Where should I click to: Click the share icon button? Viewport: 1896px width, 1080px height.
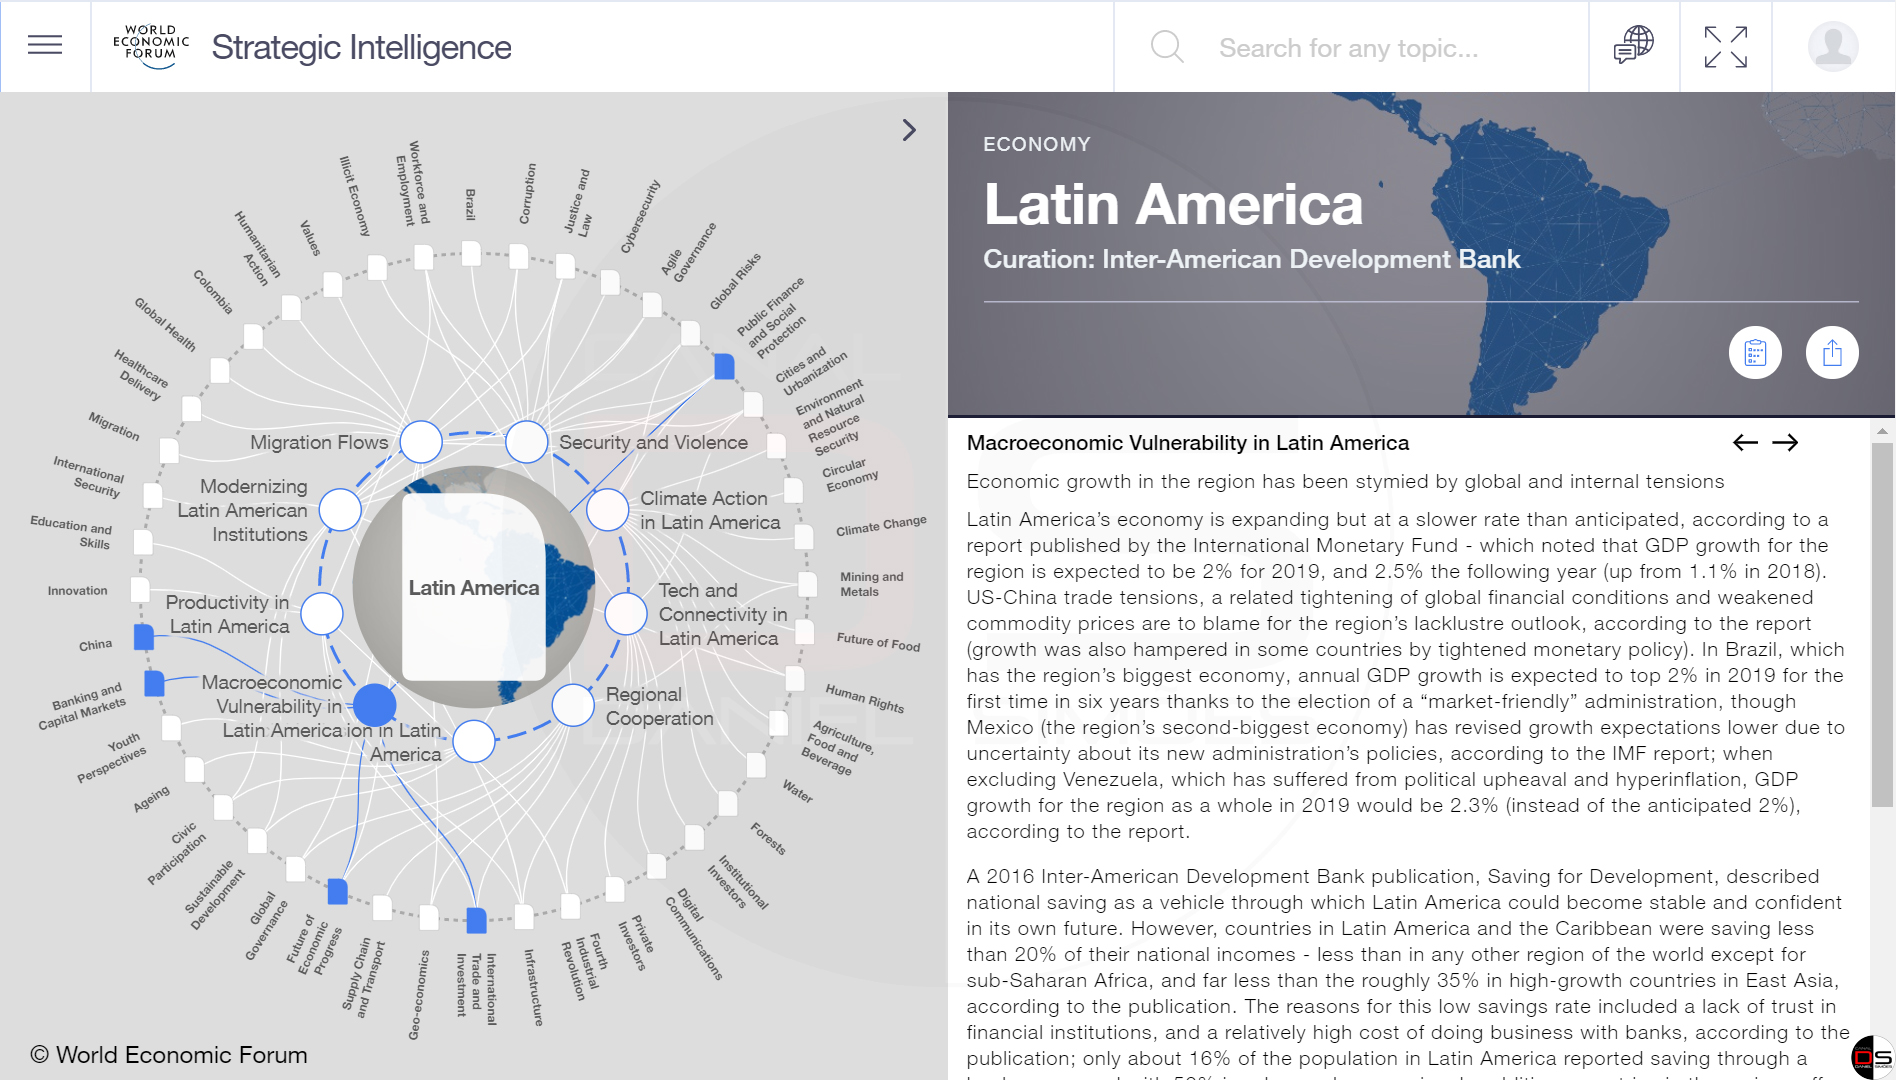pos(1832,353)
